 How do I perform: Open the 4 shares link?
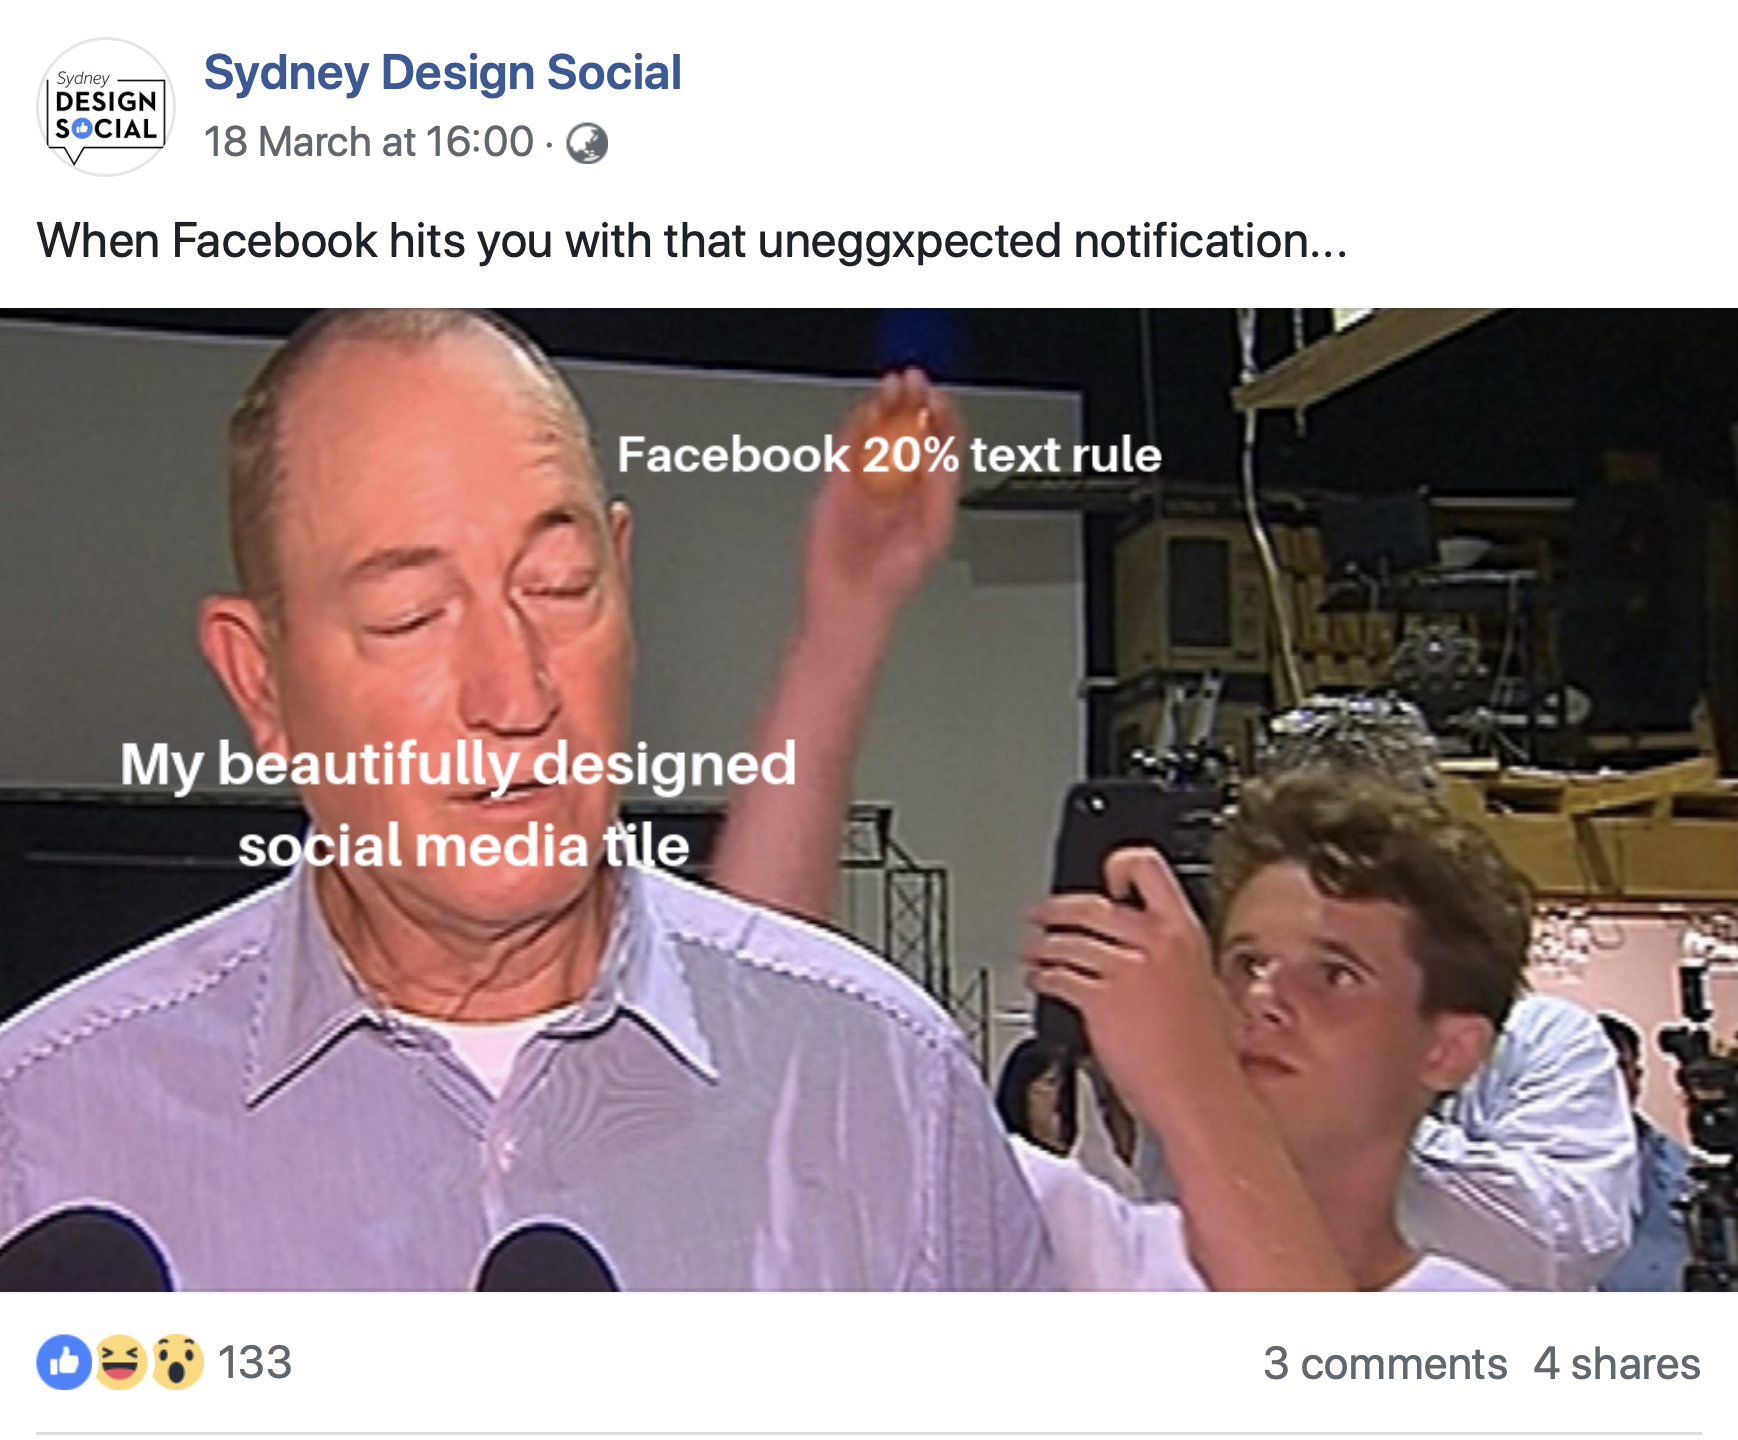pyautogui.click(x=1617, y=1364)
